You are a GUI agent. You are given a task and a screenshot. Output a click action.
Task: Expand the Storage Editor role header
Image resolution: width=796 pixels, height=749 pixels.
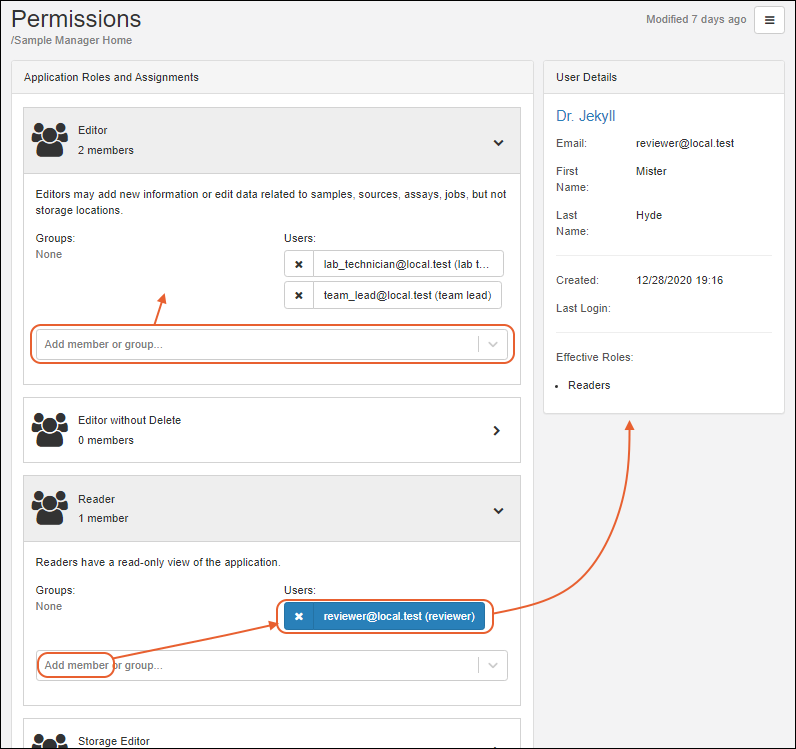coord(272,740)
